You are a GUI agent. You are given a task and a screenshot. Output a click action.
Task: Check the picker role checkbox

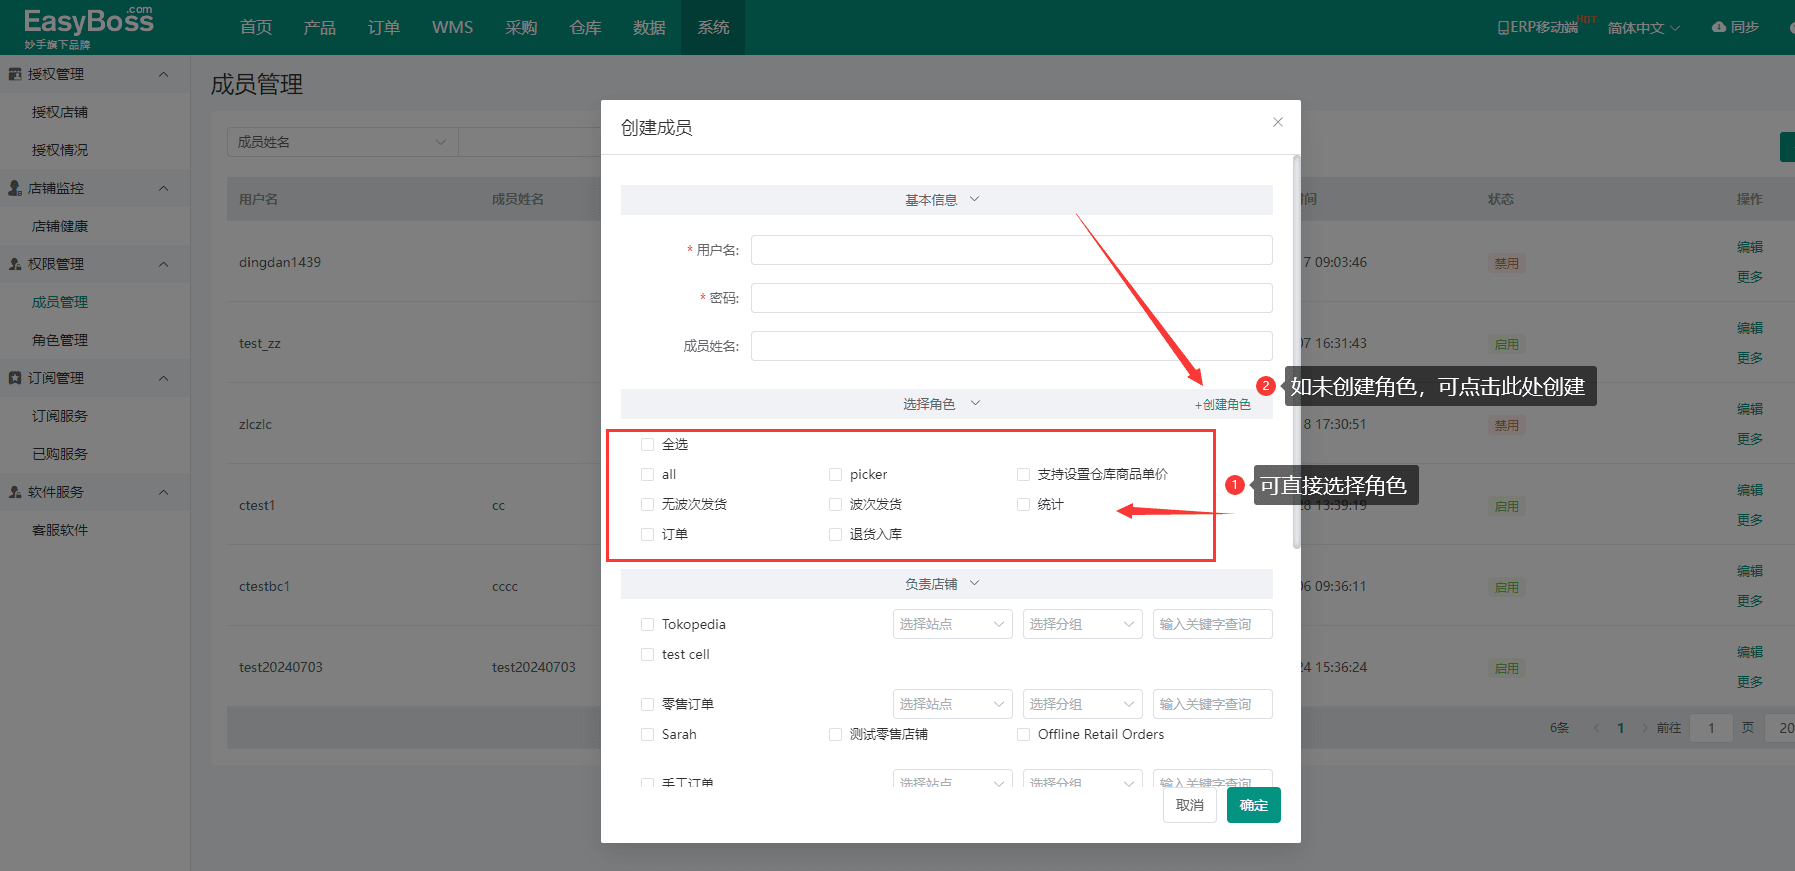[x=835, y=475]
